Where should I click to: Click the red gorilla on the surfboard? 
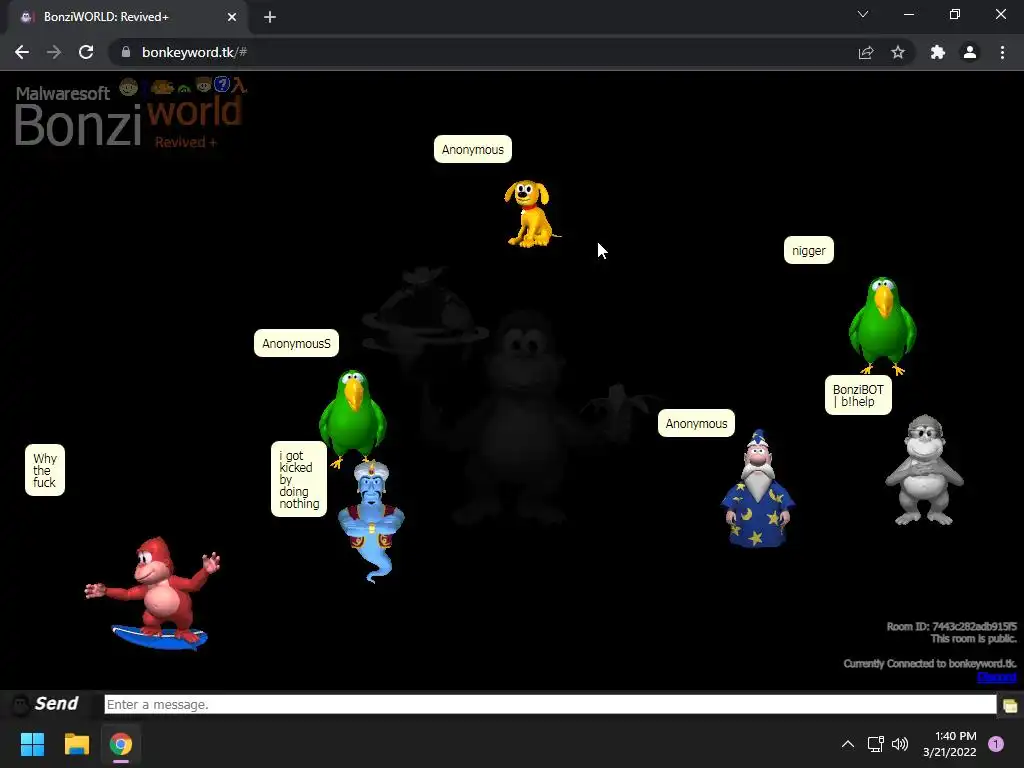tap(153, 593)
